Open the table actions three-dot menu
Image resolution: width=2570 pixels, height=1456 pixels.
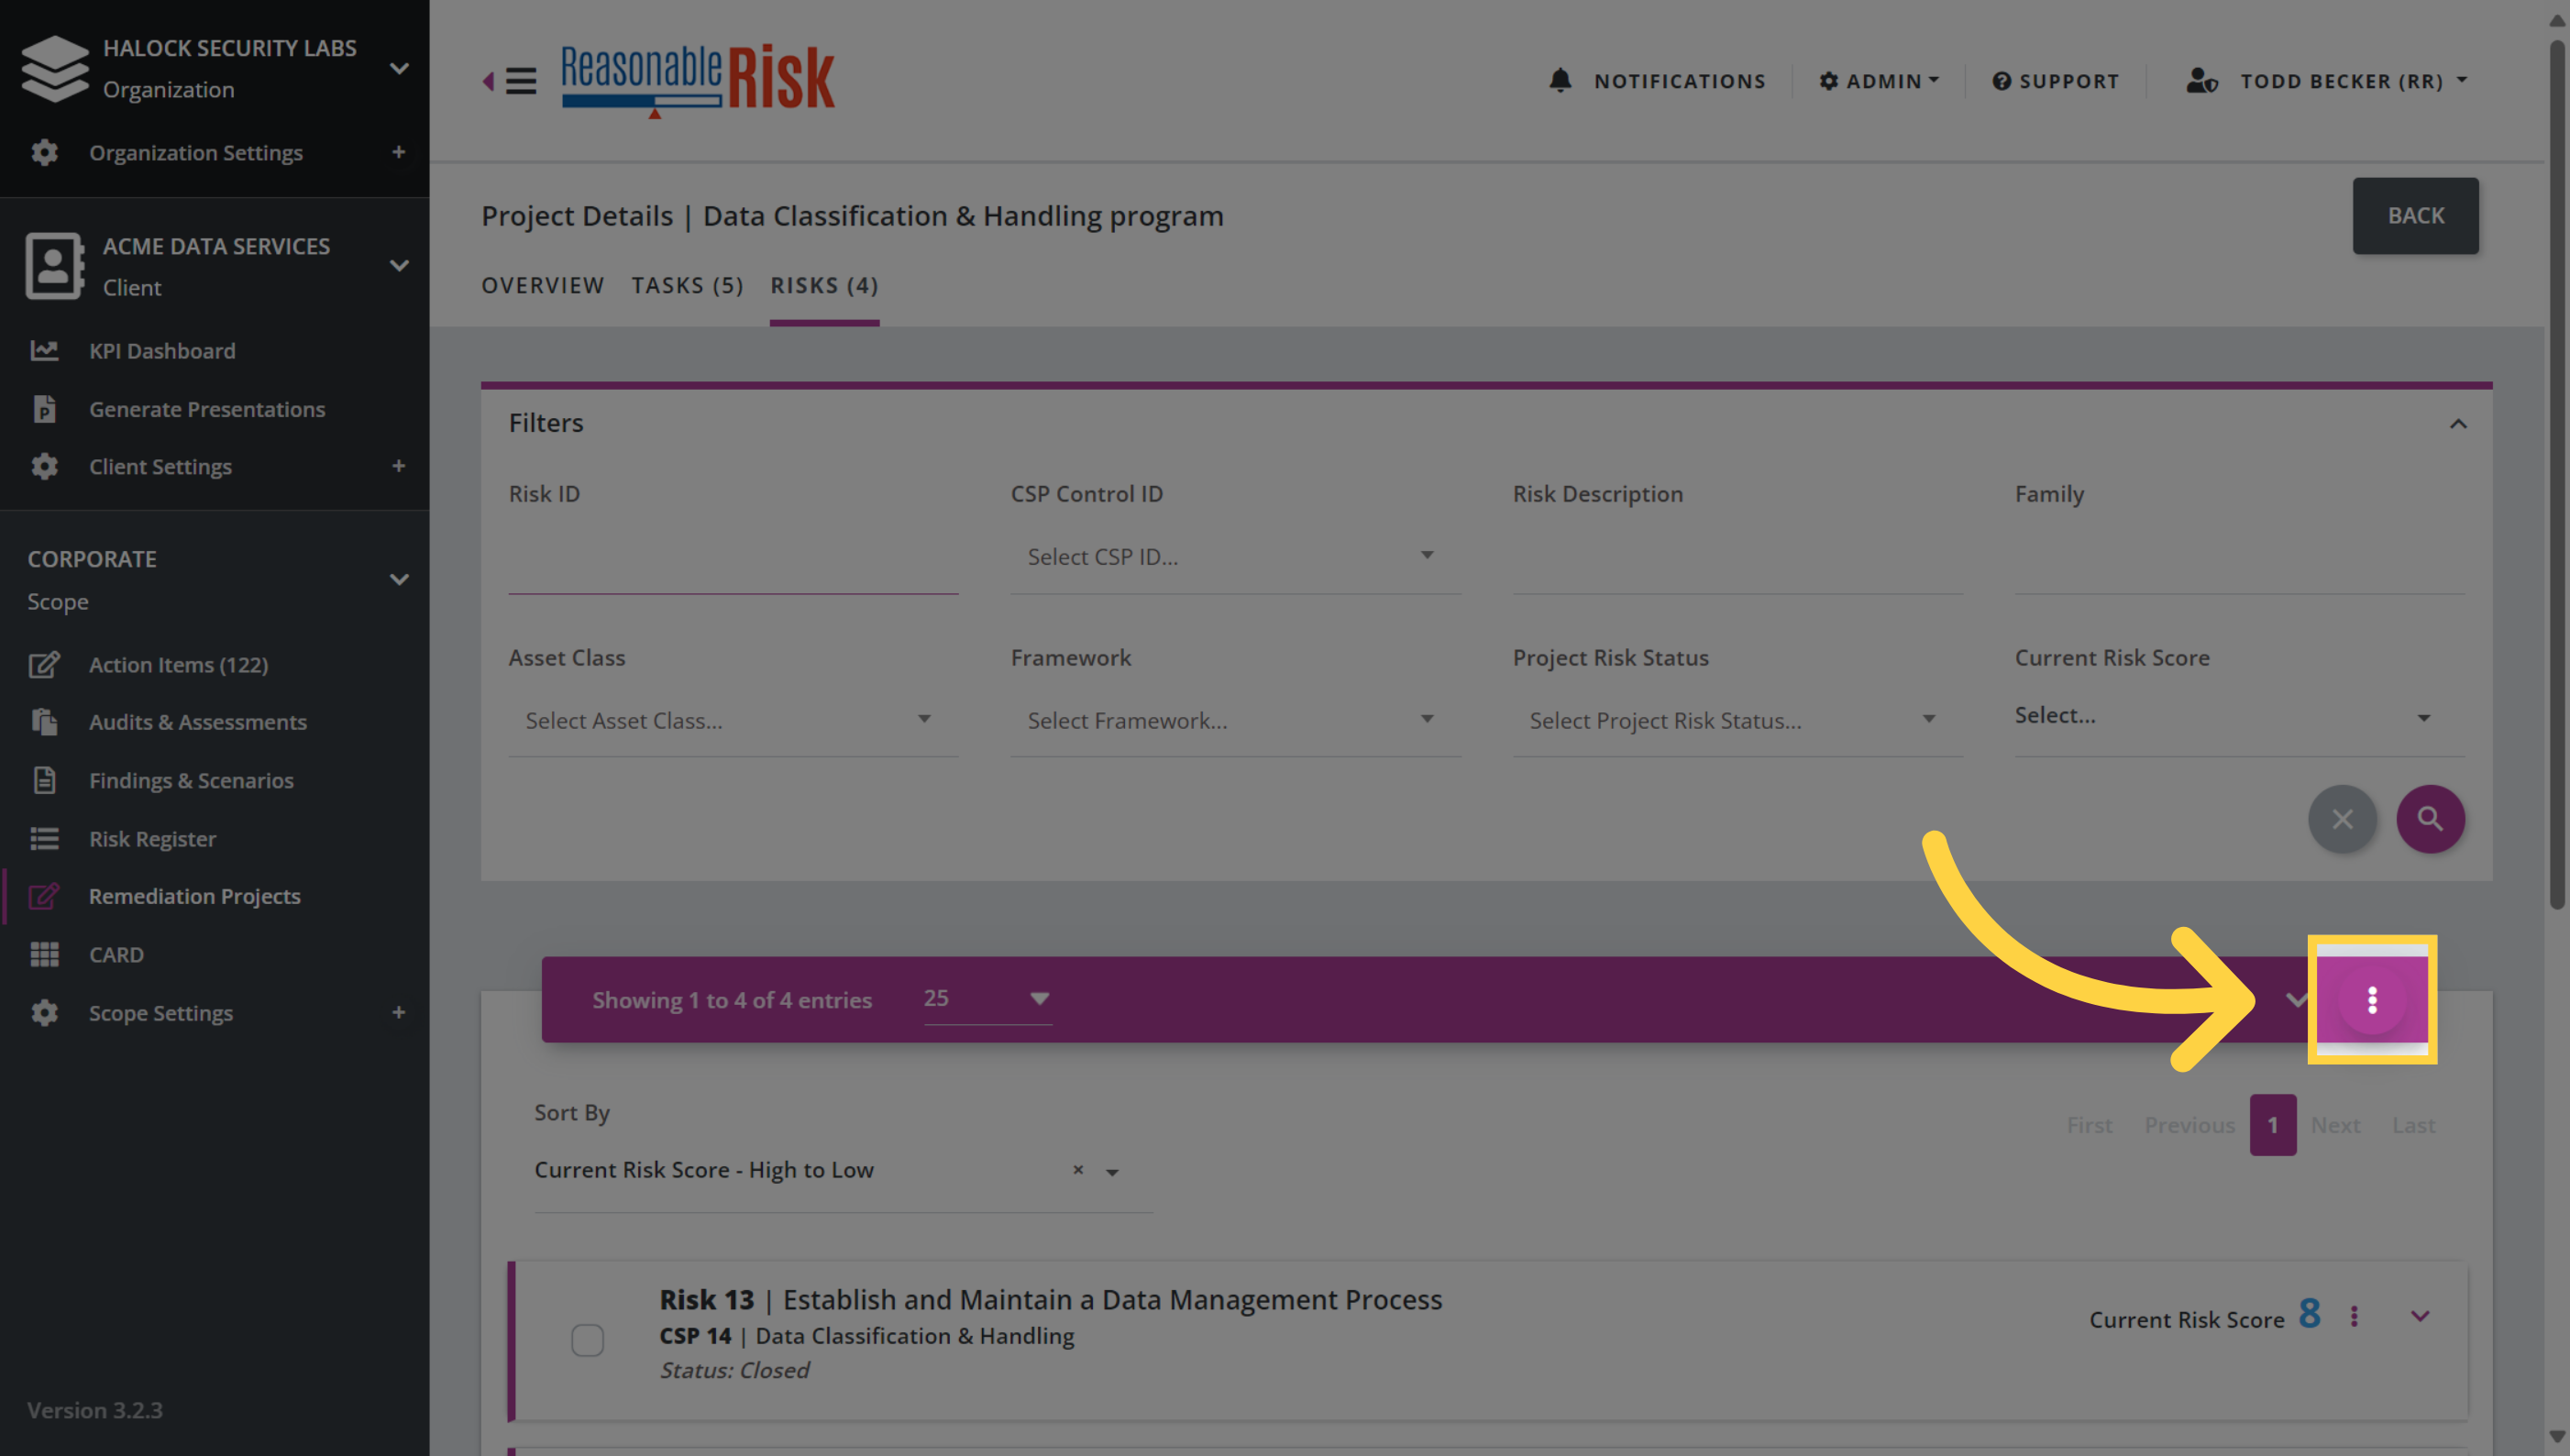click(x=2372, y=1000)
